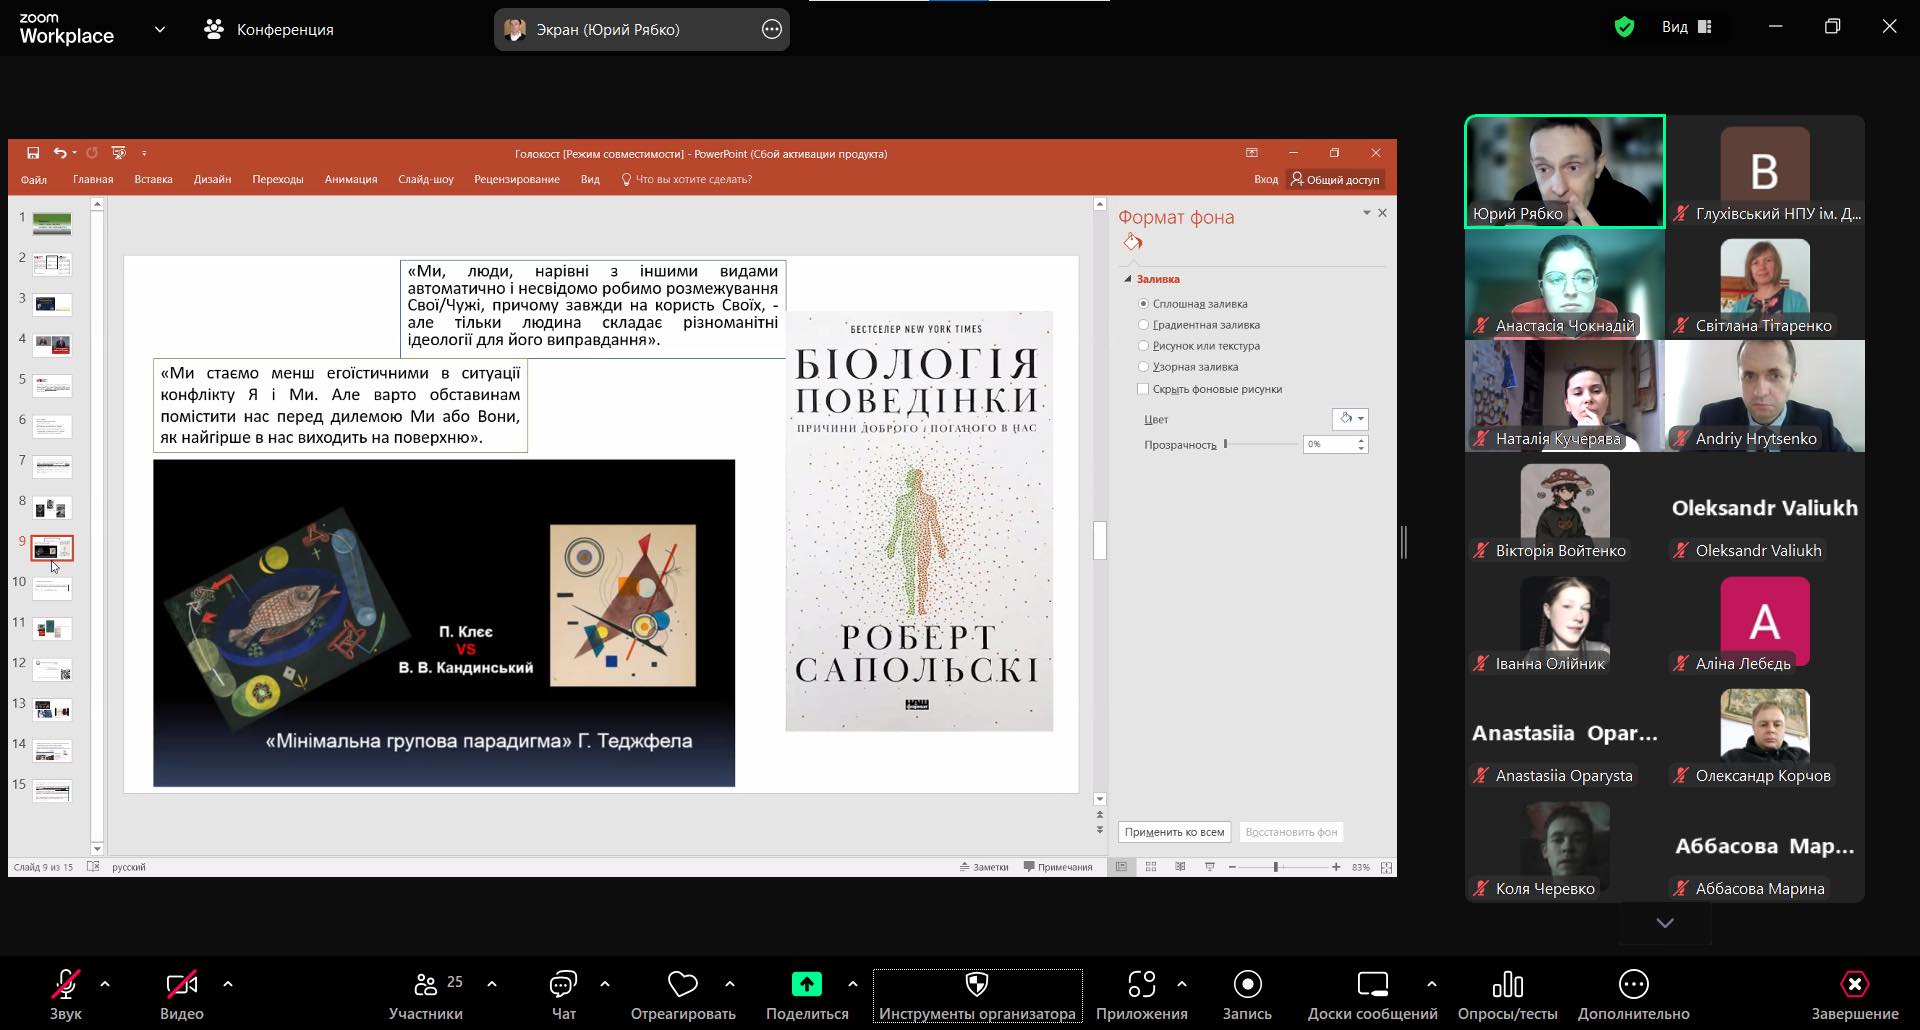Switch to slide sorter view icon

point(1151,867)
